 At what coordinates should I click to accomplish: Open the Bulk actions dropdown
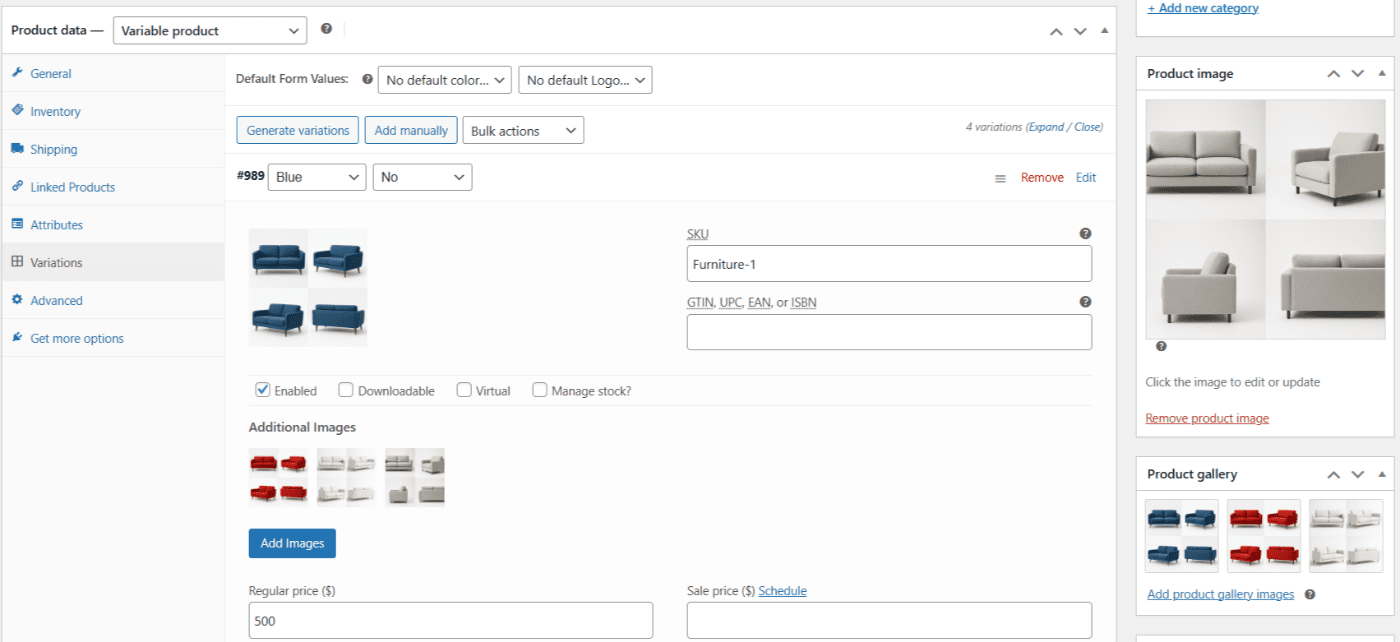coord(522,131)
